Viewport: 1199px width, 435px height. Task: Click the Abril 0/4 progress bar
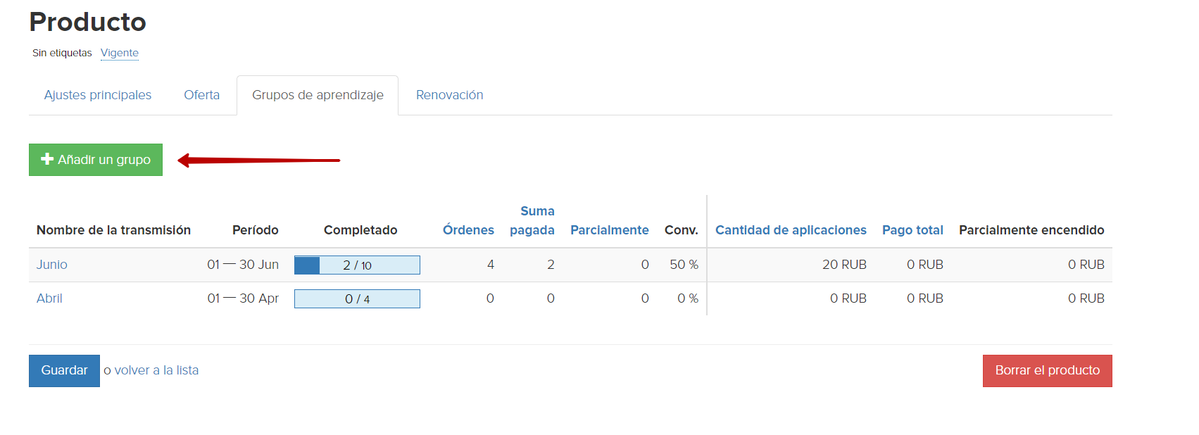[x=356, y=298]
